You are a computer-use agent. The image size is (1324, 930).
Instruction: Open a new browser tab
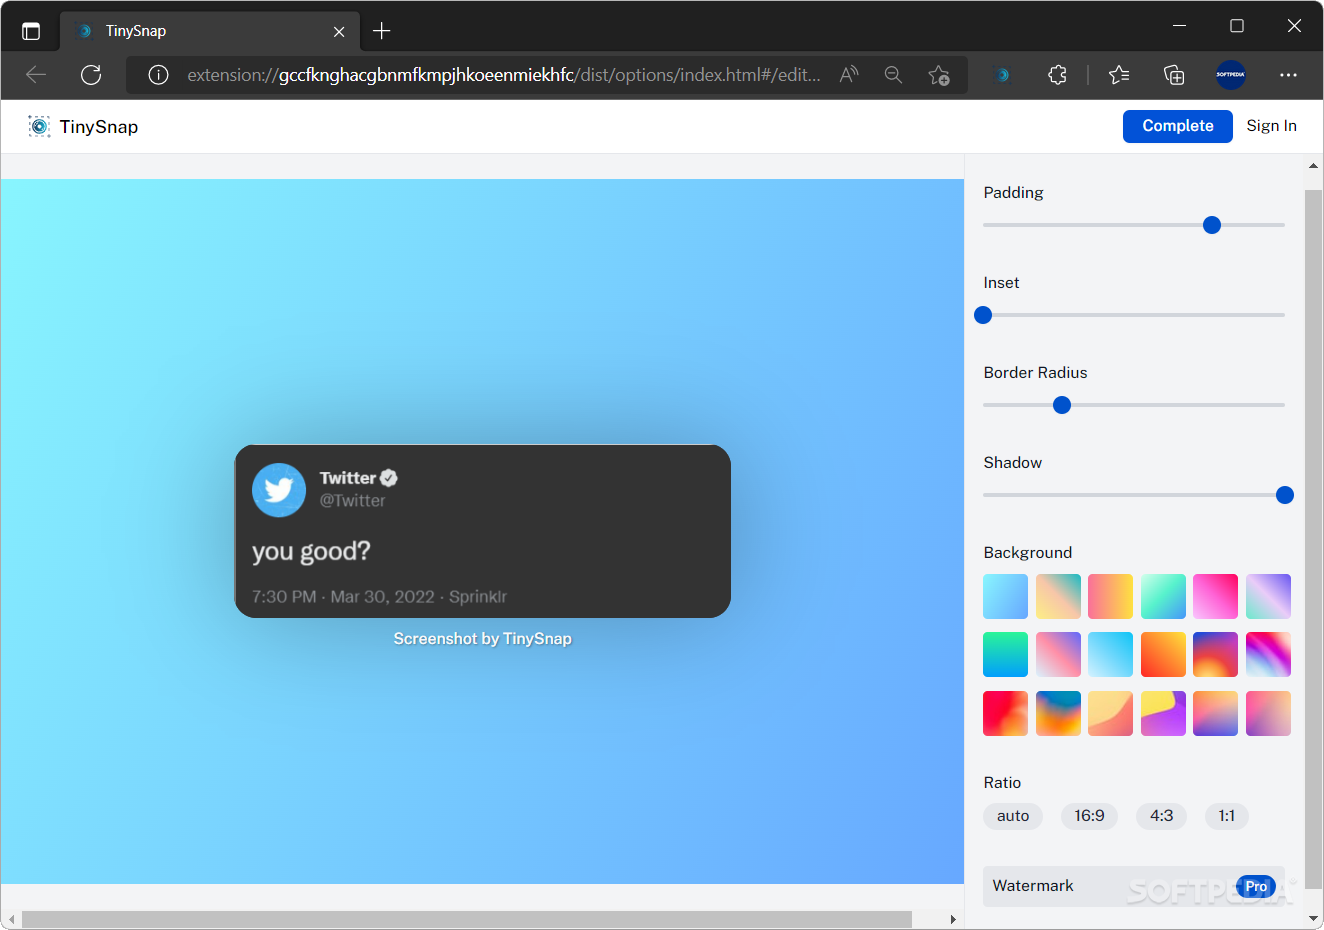381,31
